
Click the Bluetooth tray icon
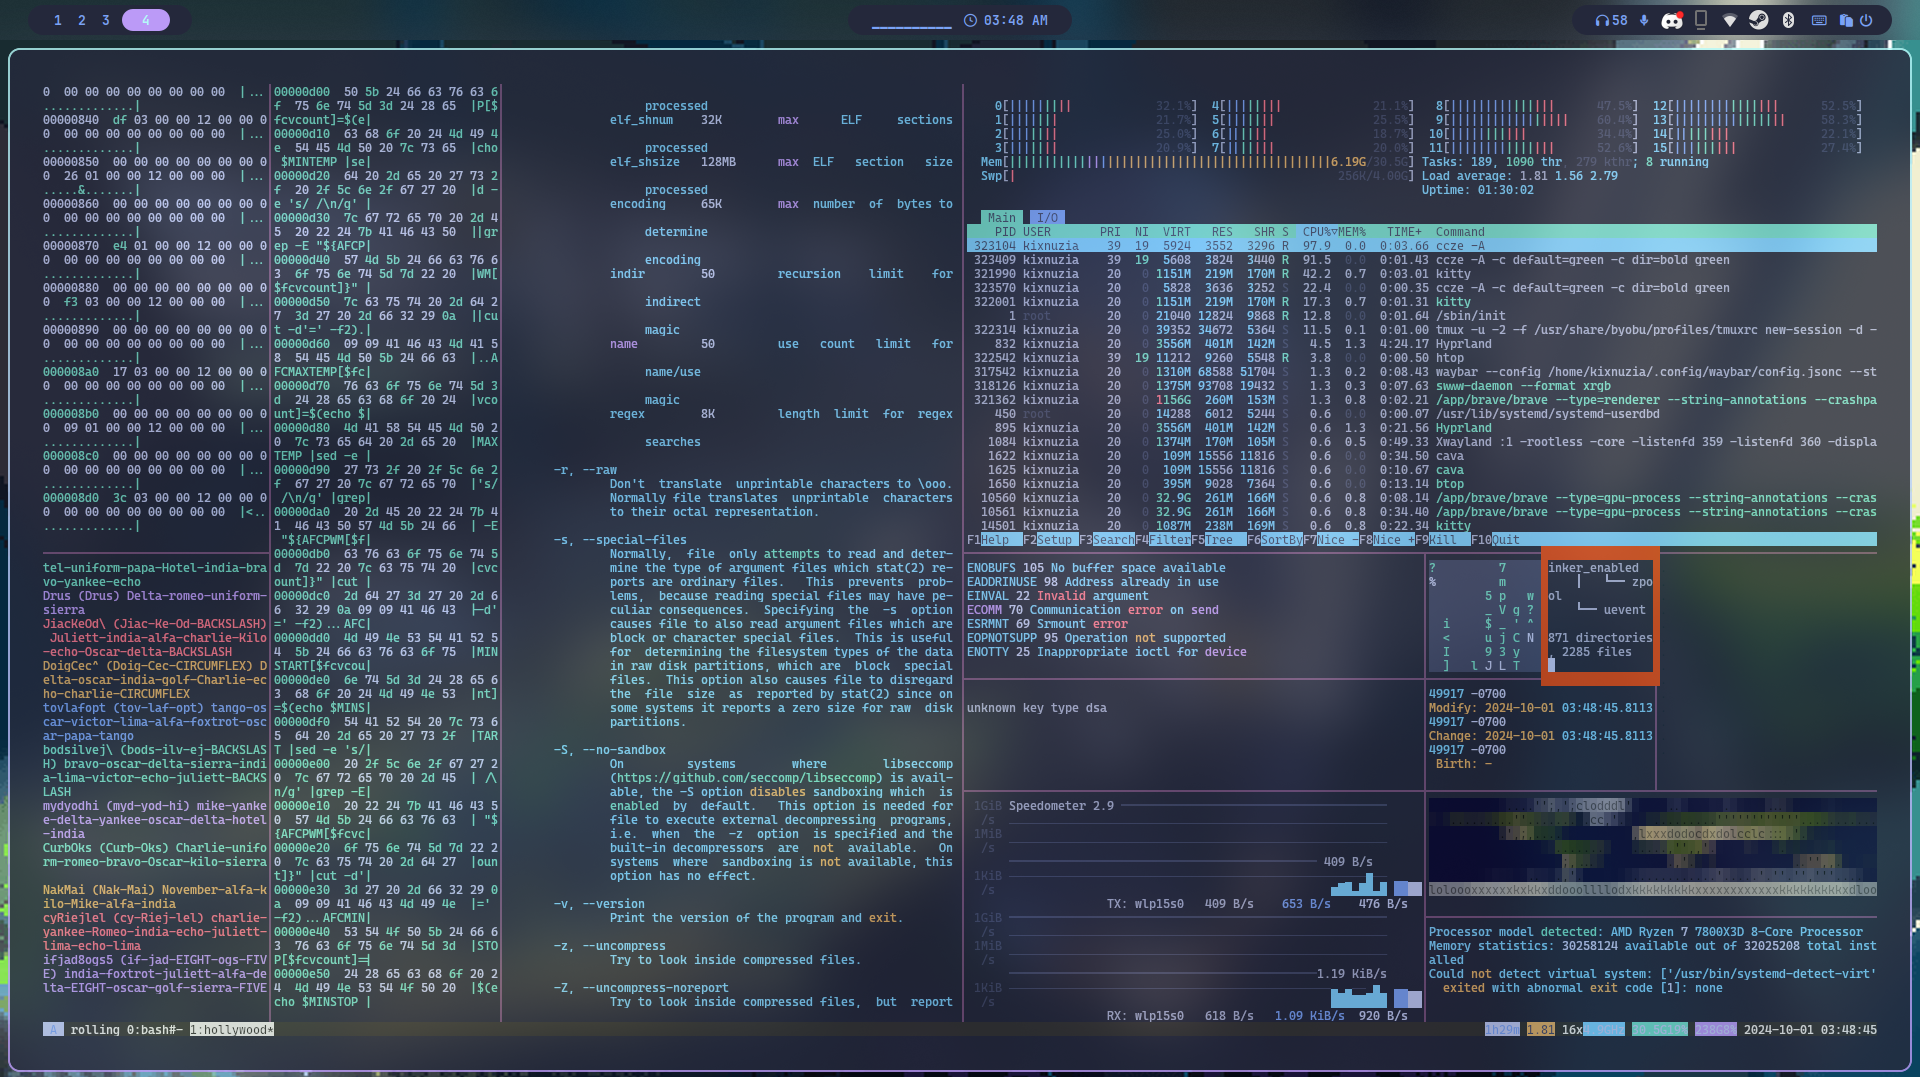point(1789,20)
